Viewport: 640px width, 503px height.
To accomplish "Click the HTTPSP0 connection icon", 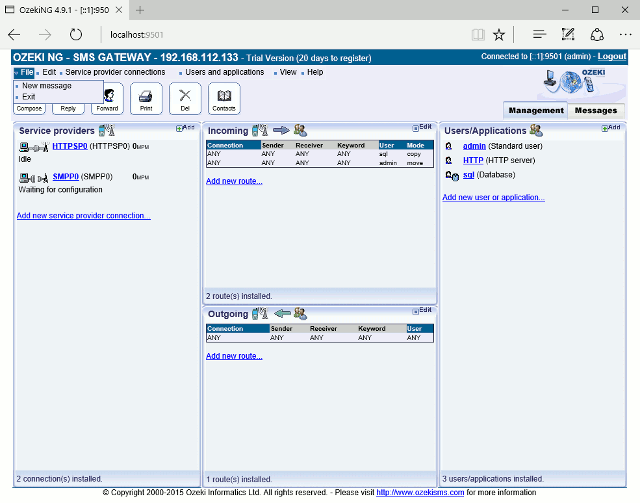I will pos(34,147).
